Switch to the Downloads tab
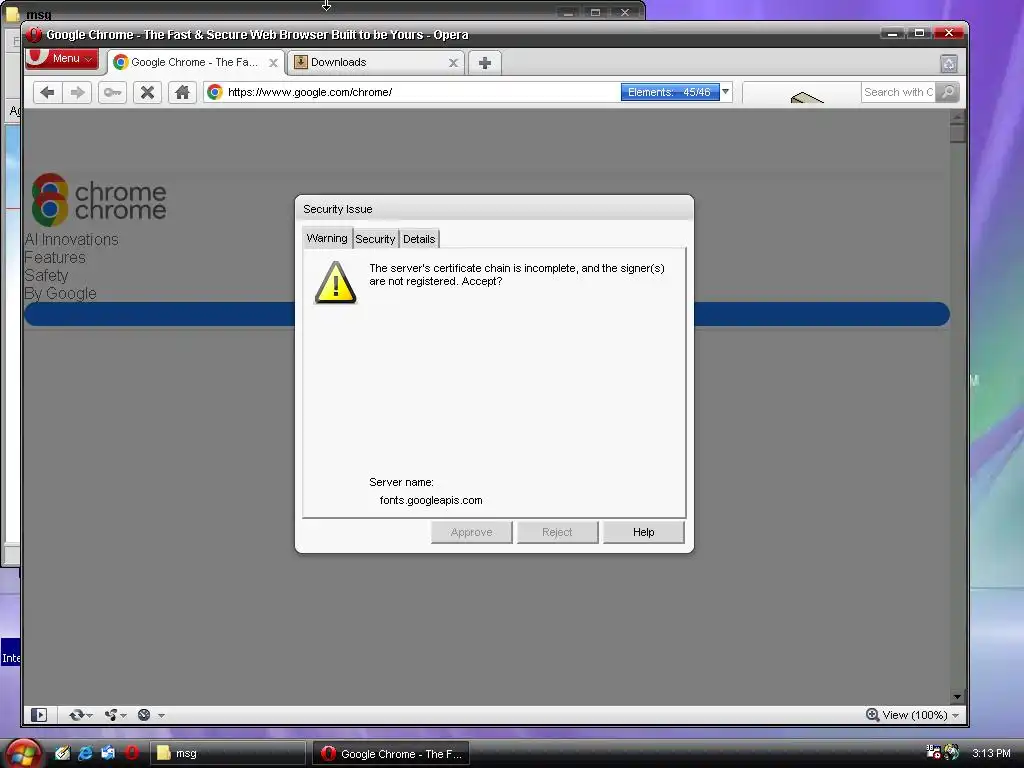 click(376, 63)
